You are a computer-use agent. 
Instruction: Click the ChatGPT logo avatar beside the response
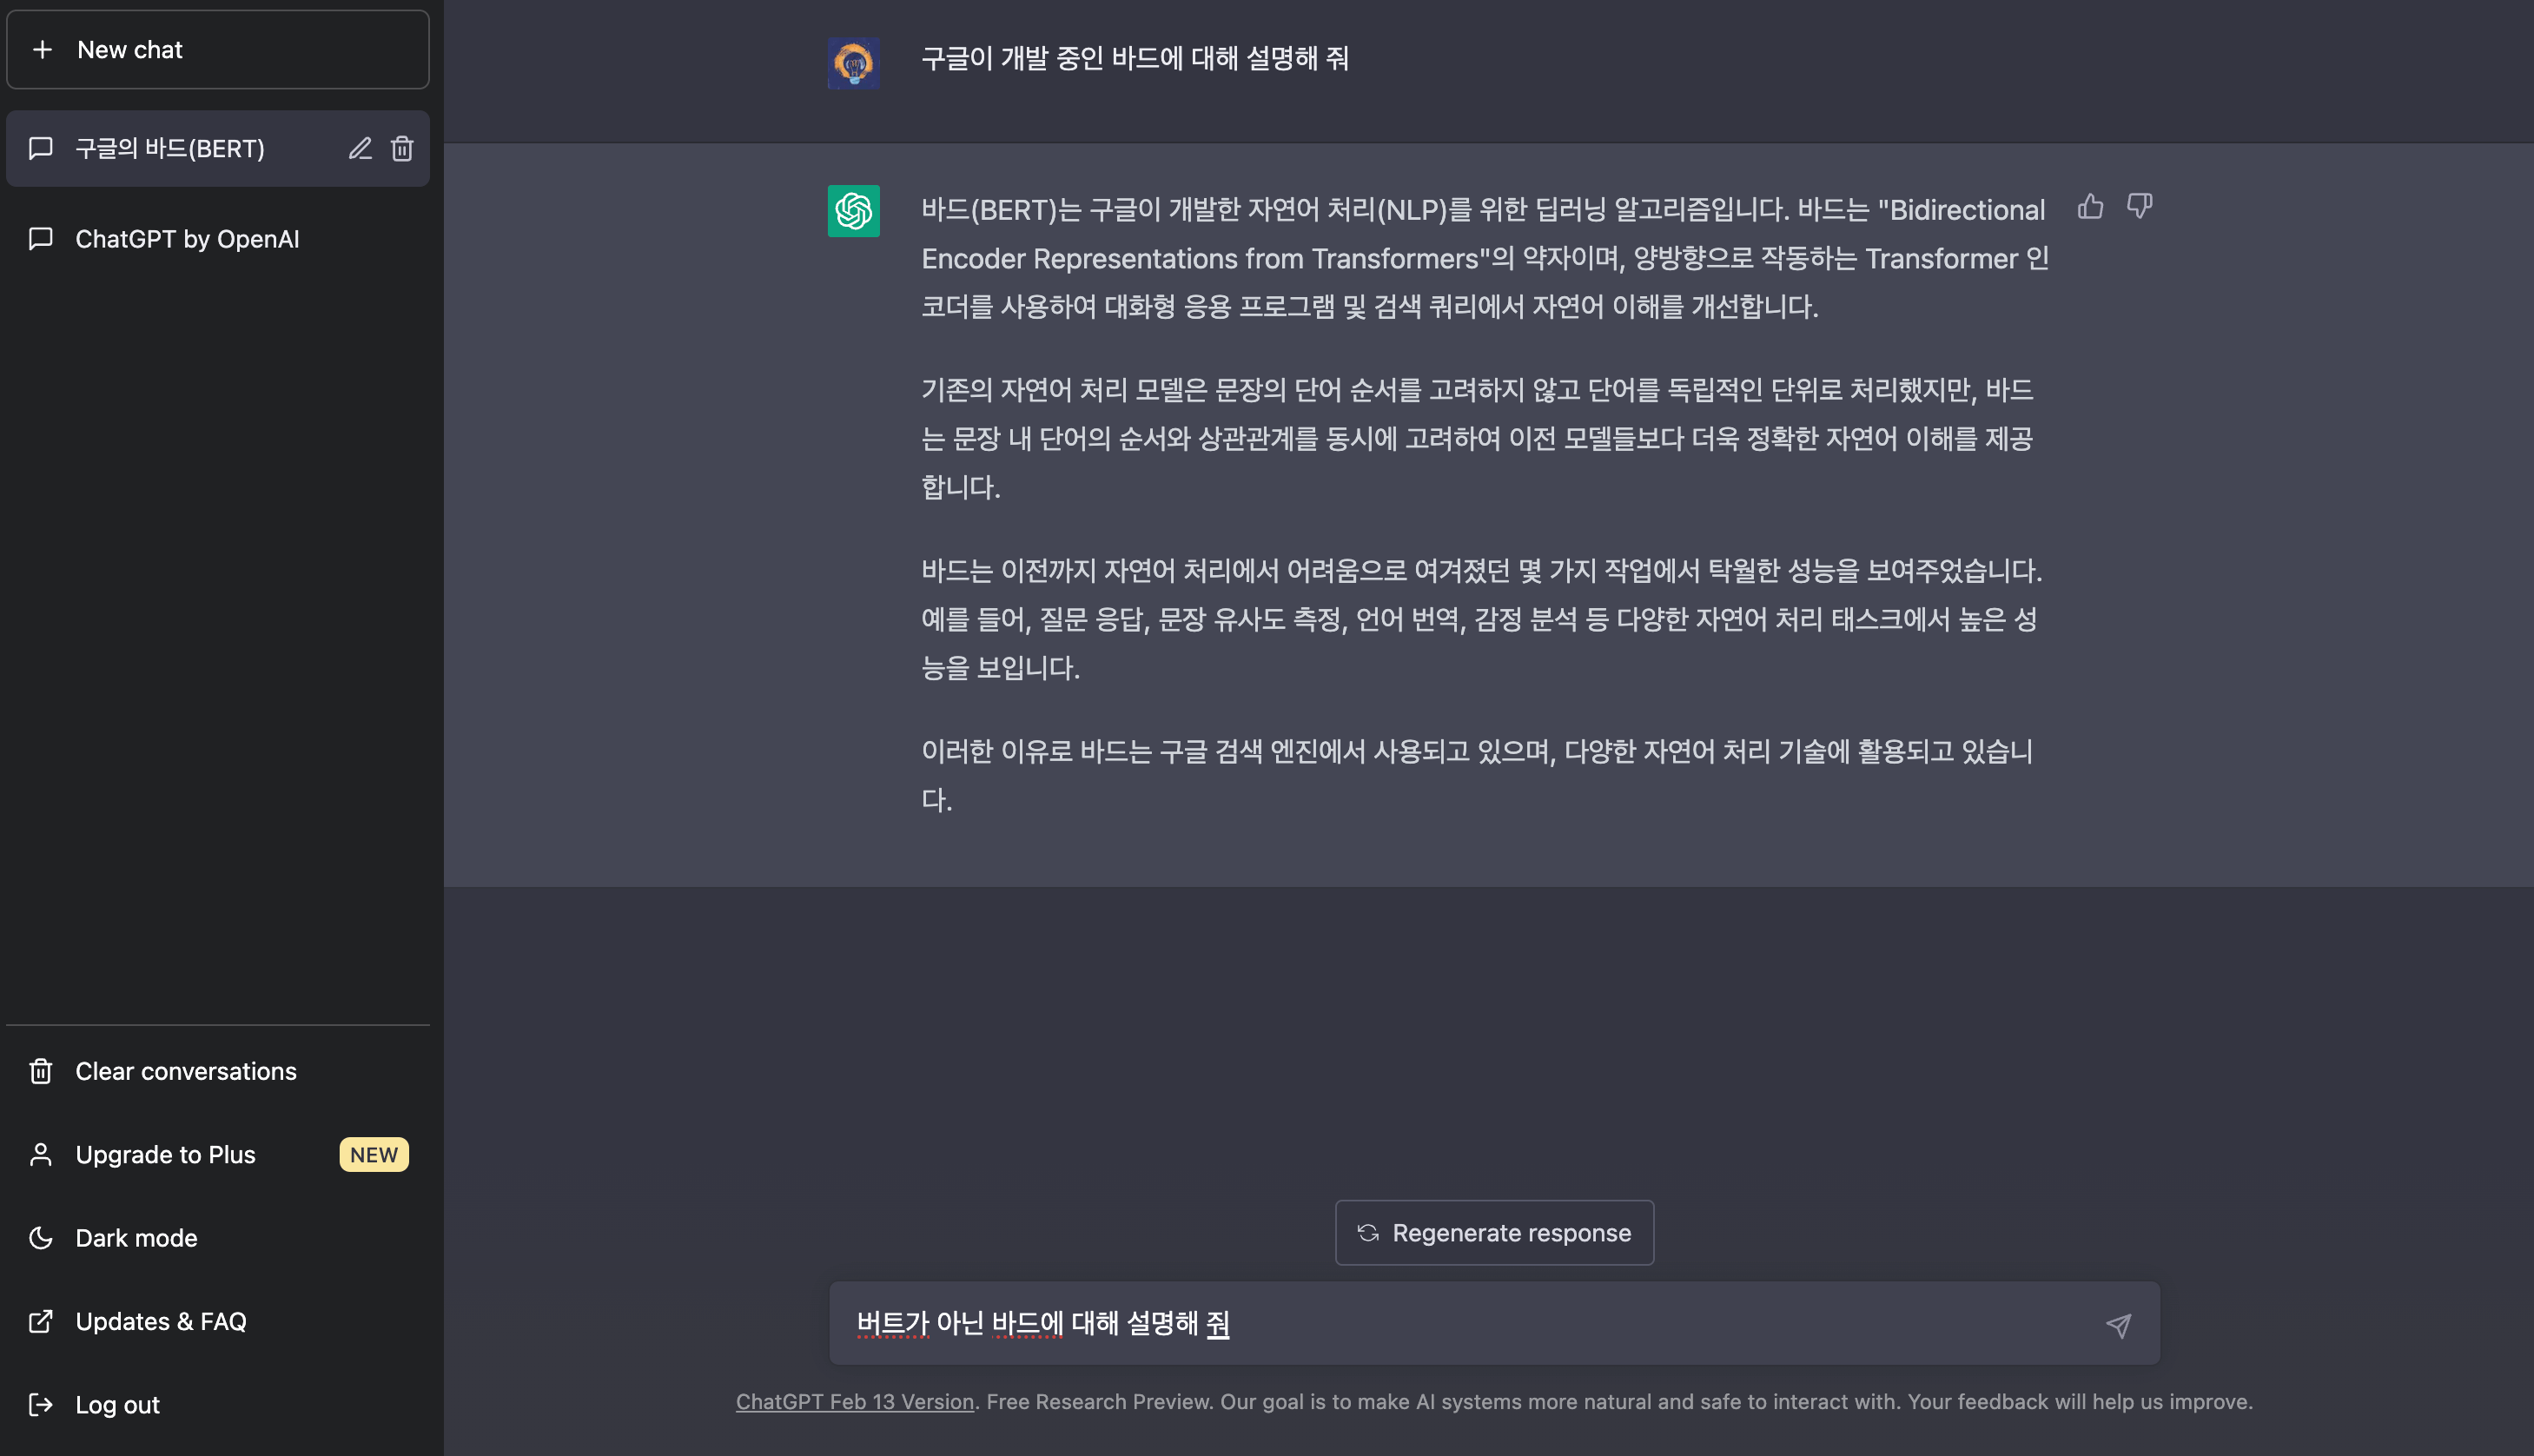point(853,211)
